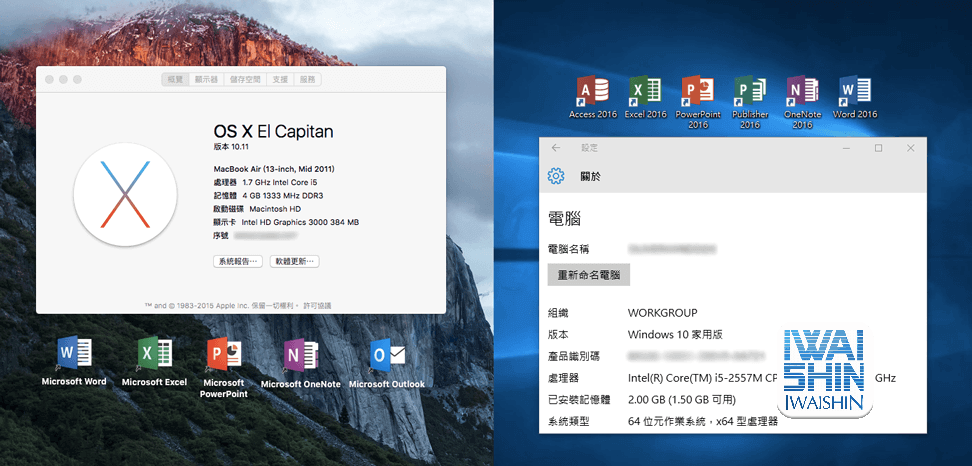
Task: Click the 關於 page title
Action: coord(590,177)
